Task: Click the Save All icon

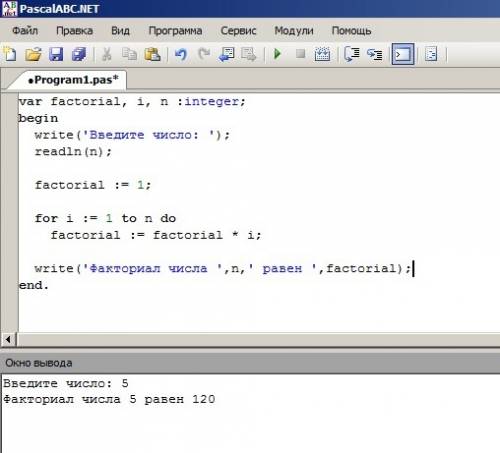Action: 79,54
